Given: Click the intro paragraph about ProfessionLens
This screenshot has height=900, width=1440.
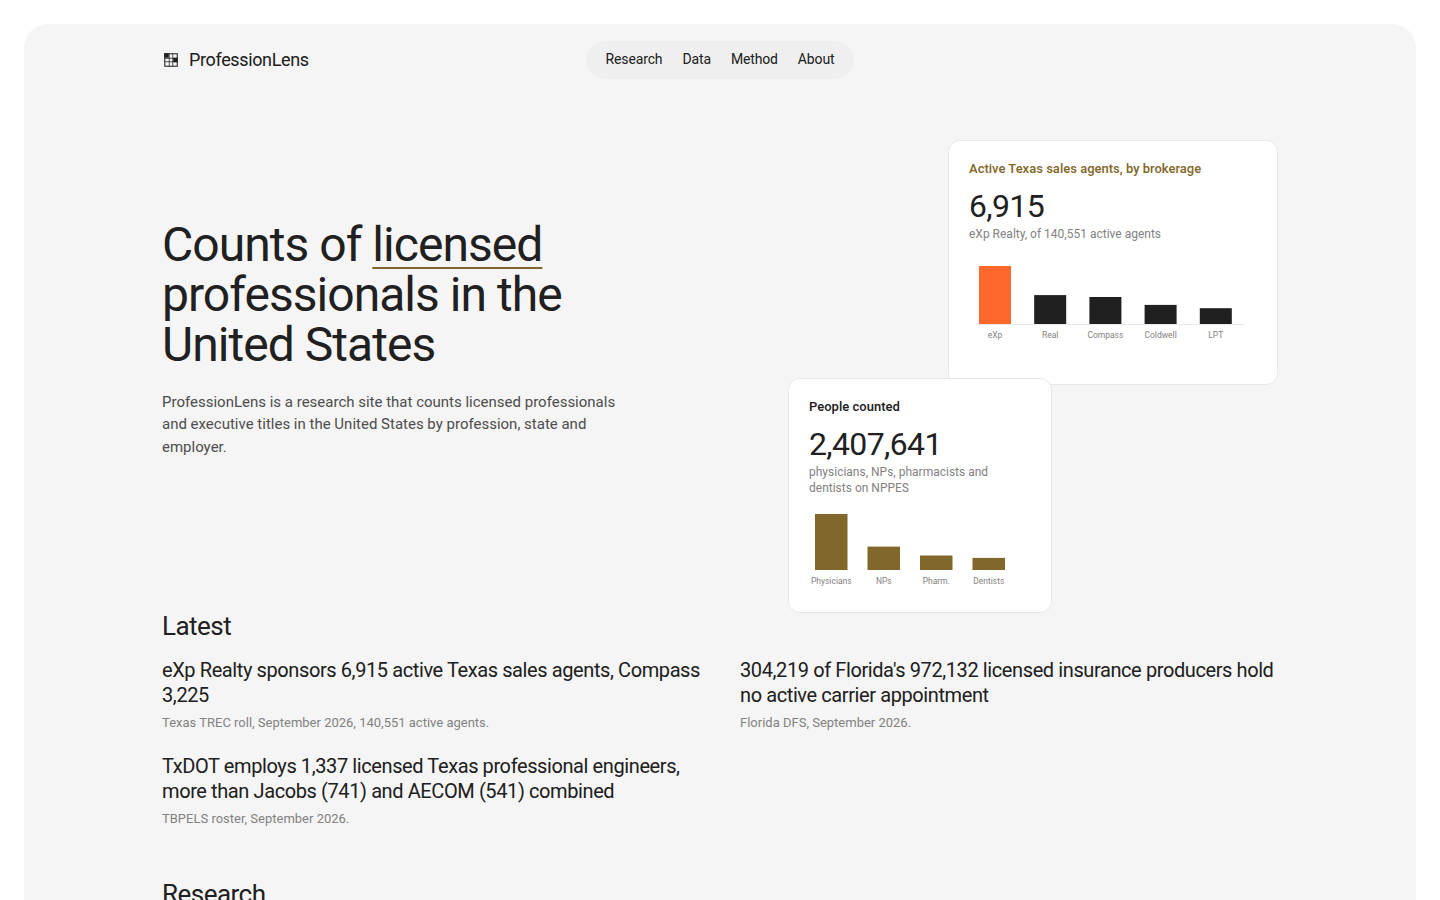Looking at the screenshot, I should click(389, 424).
